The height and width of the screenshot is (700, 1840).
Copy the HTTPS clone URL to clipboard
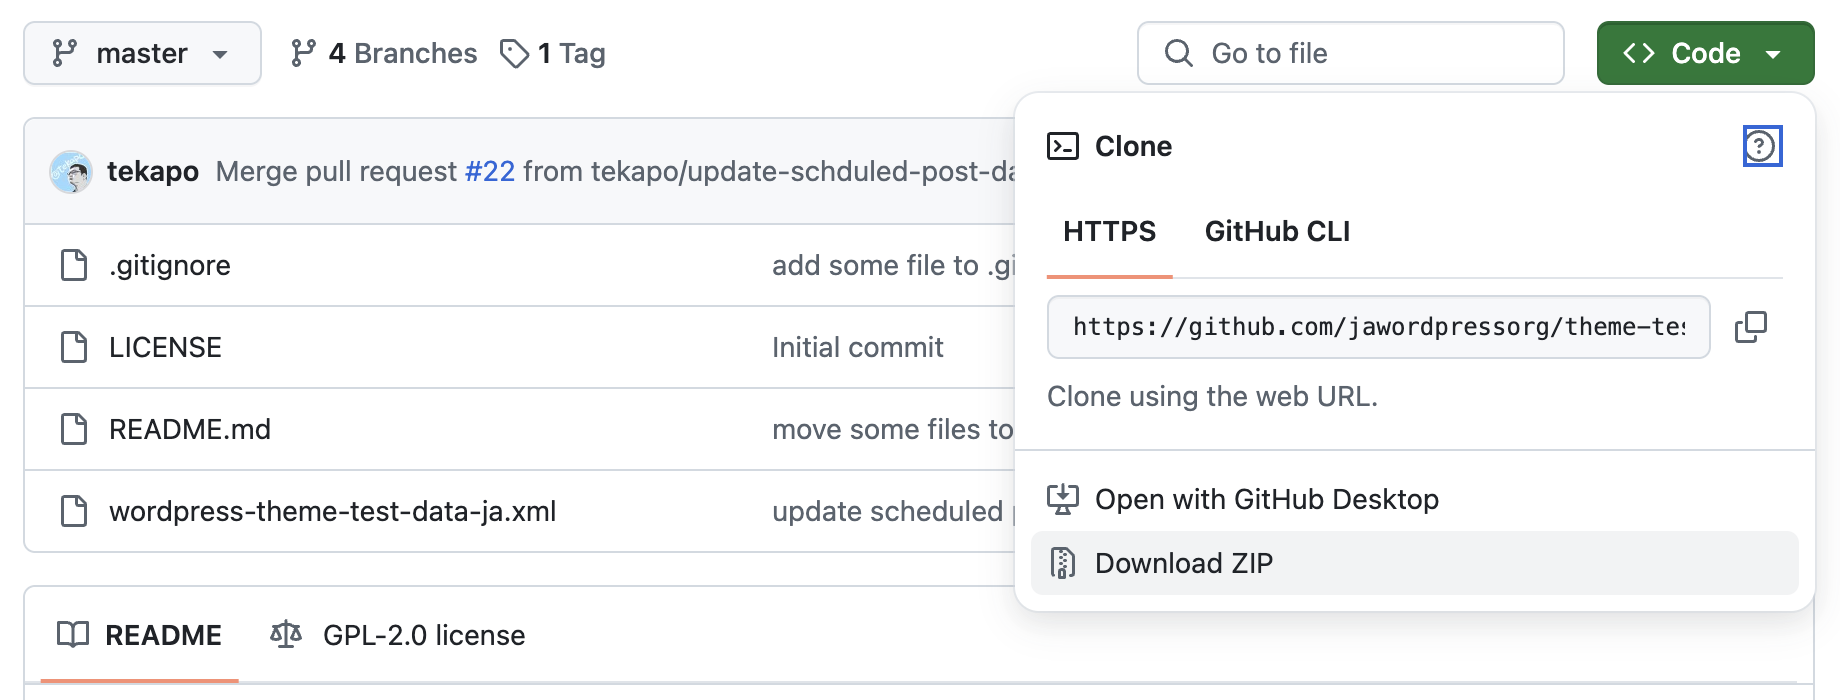pos(1750,327)
